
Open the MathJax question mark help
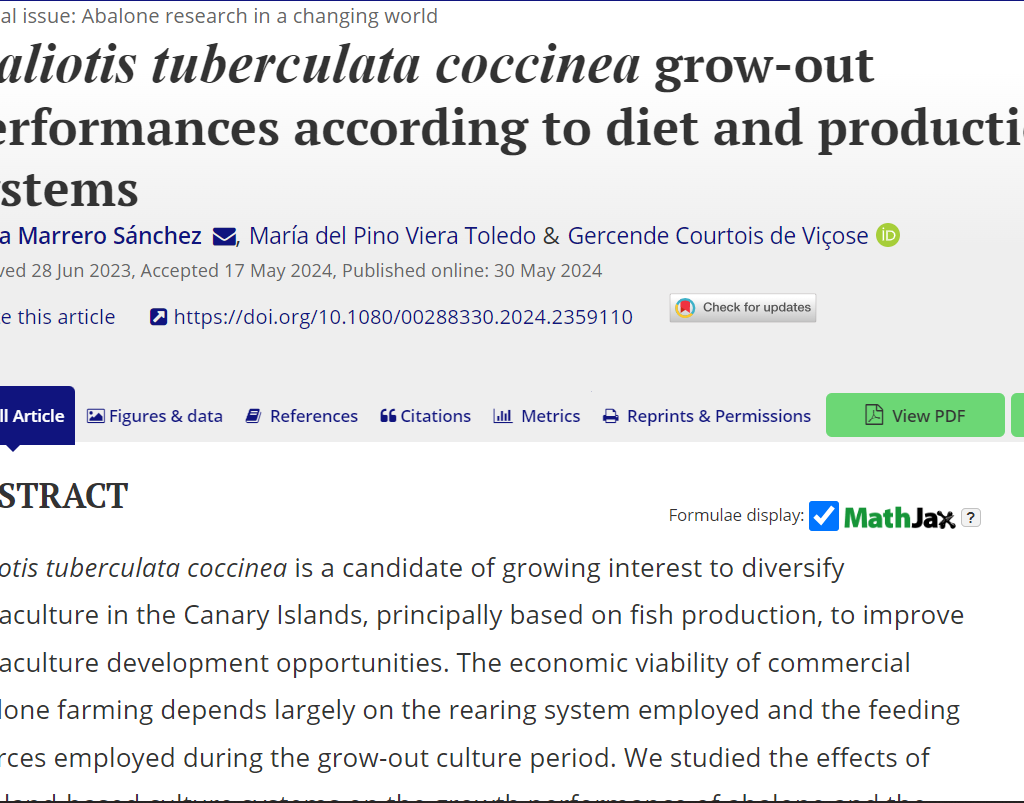971,517
